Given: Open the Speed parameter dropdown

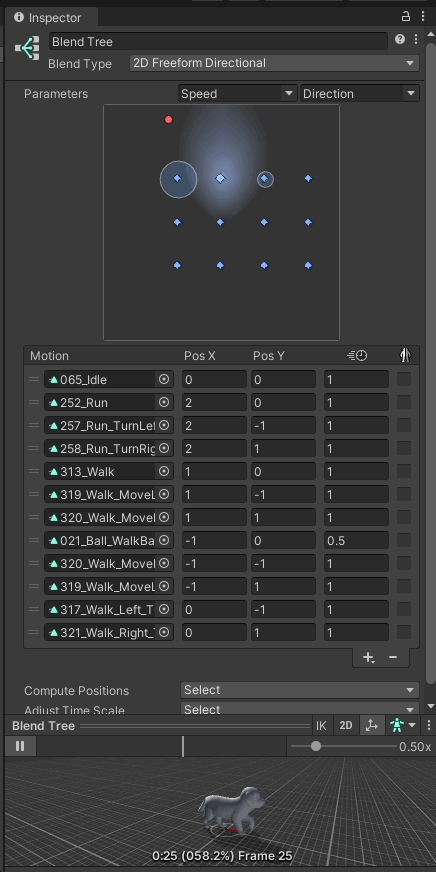Looking at the screenshot, I should [237, 93].
